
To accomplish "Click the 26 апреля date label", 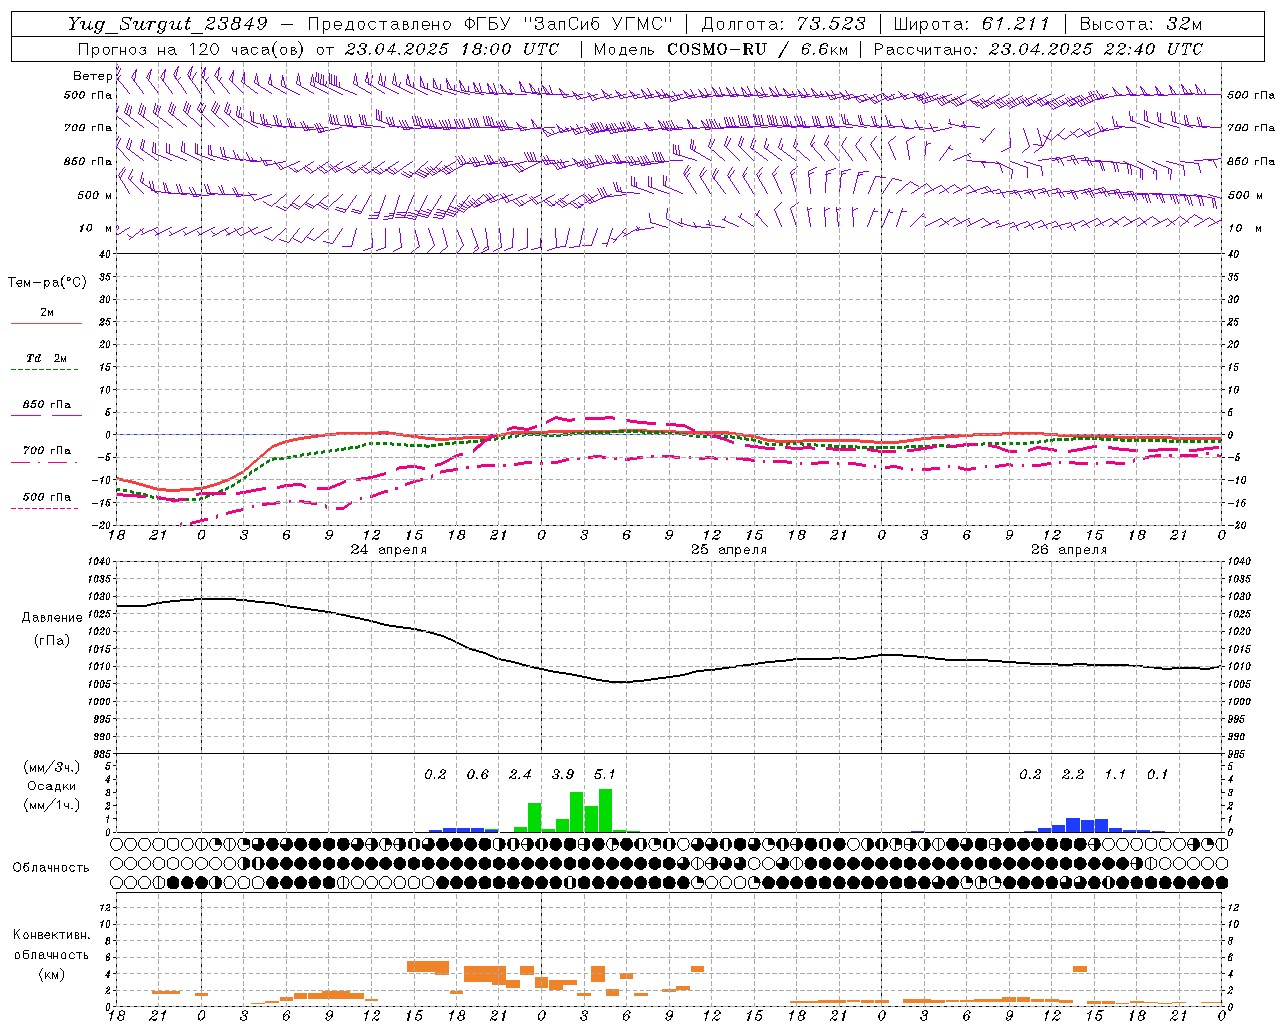I will [1069, 550].
